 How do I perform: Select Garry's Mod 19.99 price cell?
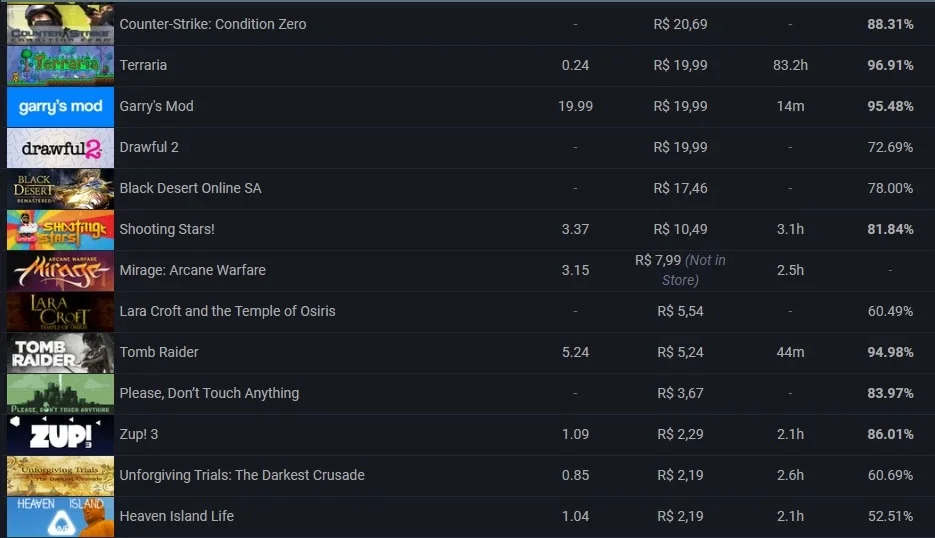575,106
